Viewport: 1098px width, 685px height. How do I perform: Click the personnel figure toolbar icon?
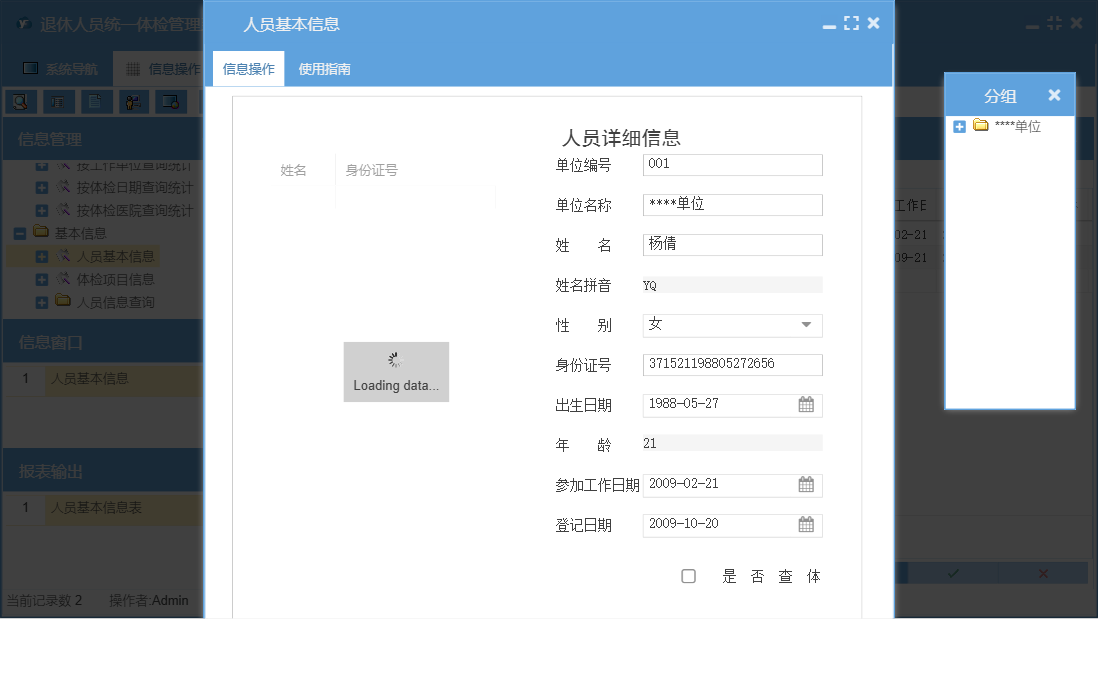click(x=133, y=101)
